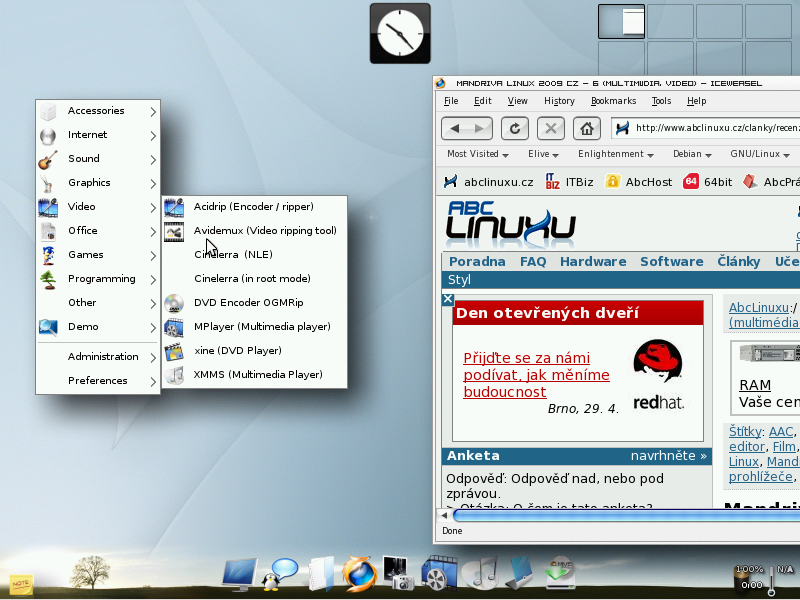This screenshot has width=800, height=600.
Task: Open the Programming menu category
Action: [98, 279]
